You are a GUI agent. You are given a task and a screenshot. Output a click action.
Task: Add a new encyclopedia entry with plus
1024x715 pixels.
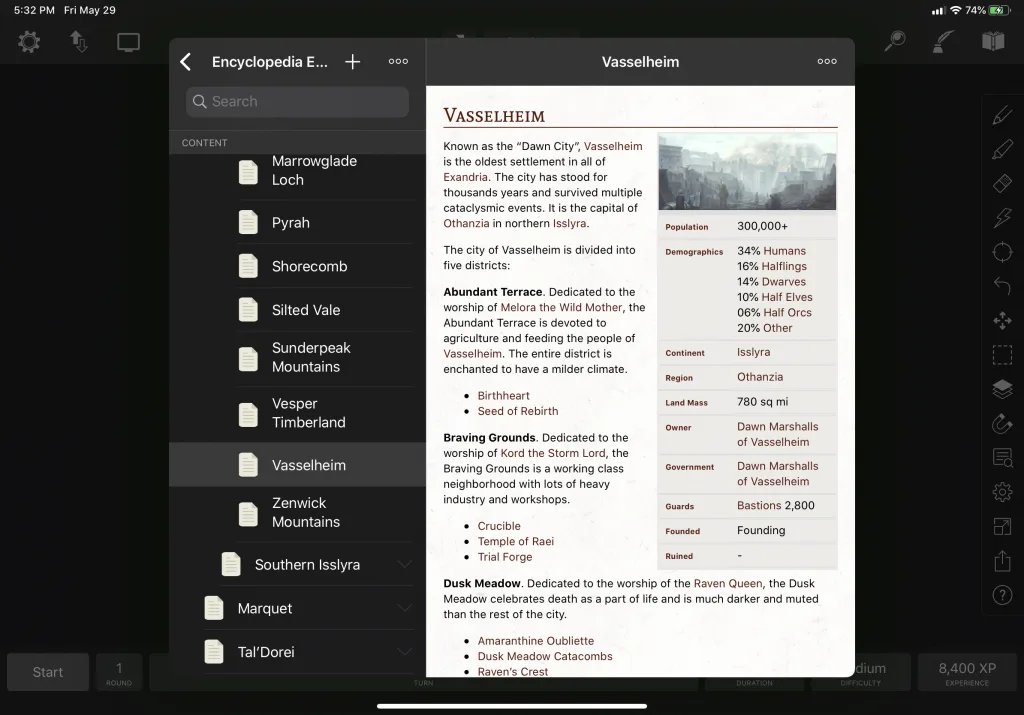point(353,62)
